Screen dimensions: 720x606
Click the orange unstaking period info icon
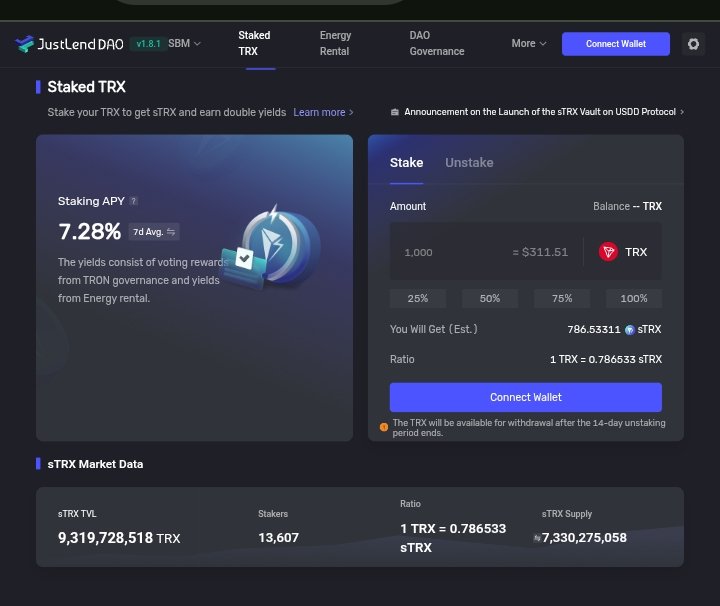(x=384, y=427)
